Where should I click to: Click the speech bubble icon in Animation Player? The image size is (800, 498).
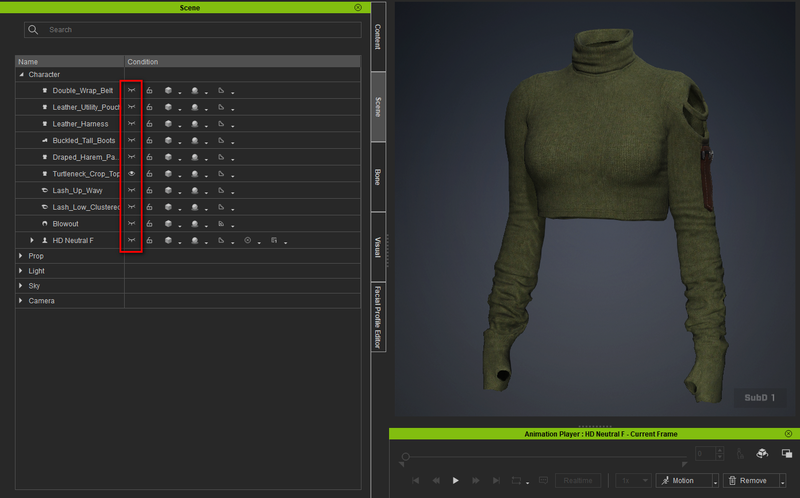[543, 481]
